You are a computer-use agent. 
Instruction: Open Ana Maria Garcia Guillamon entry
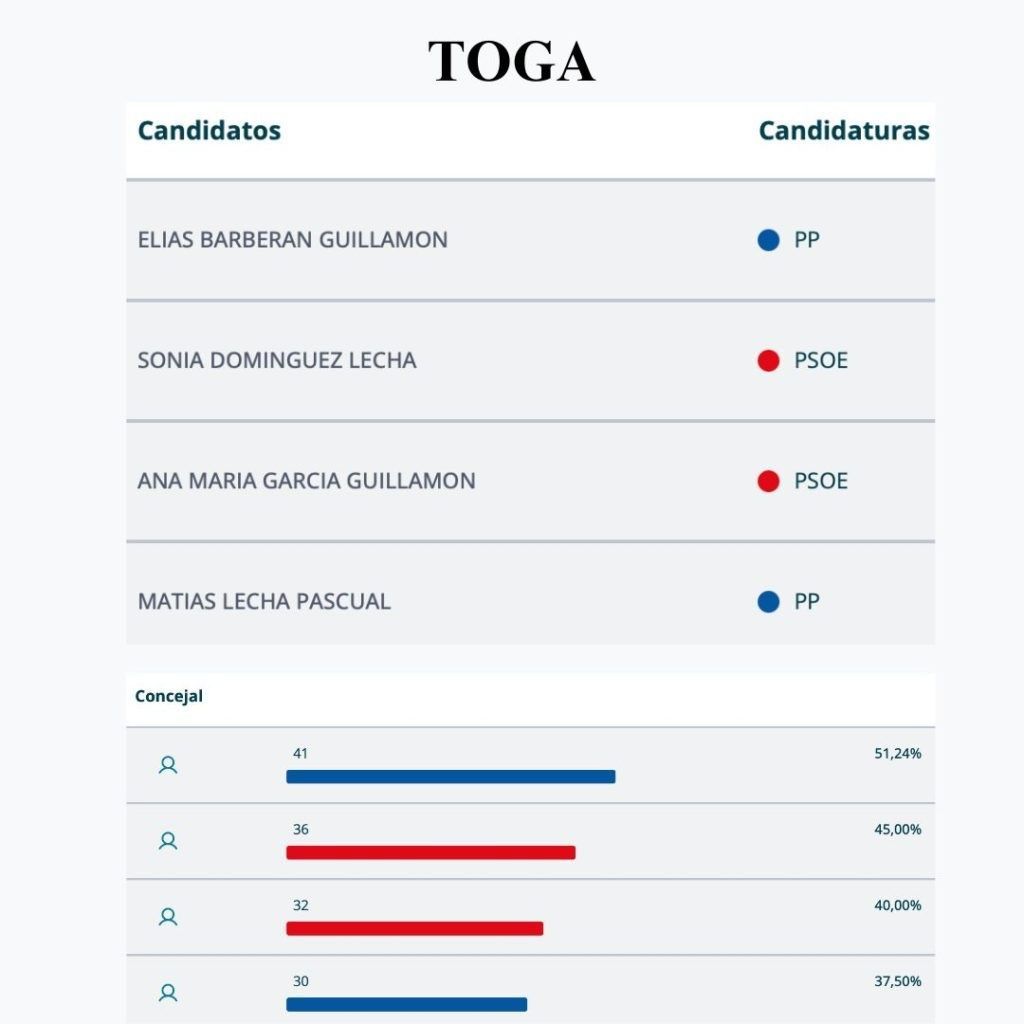[306, 481]
